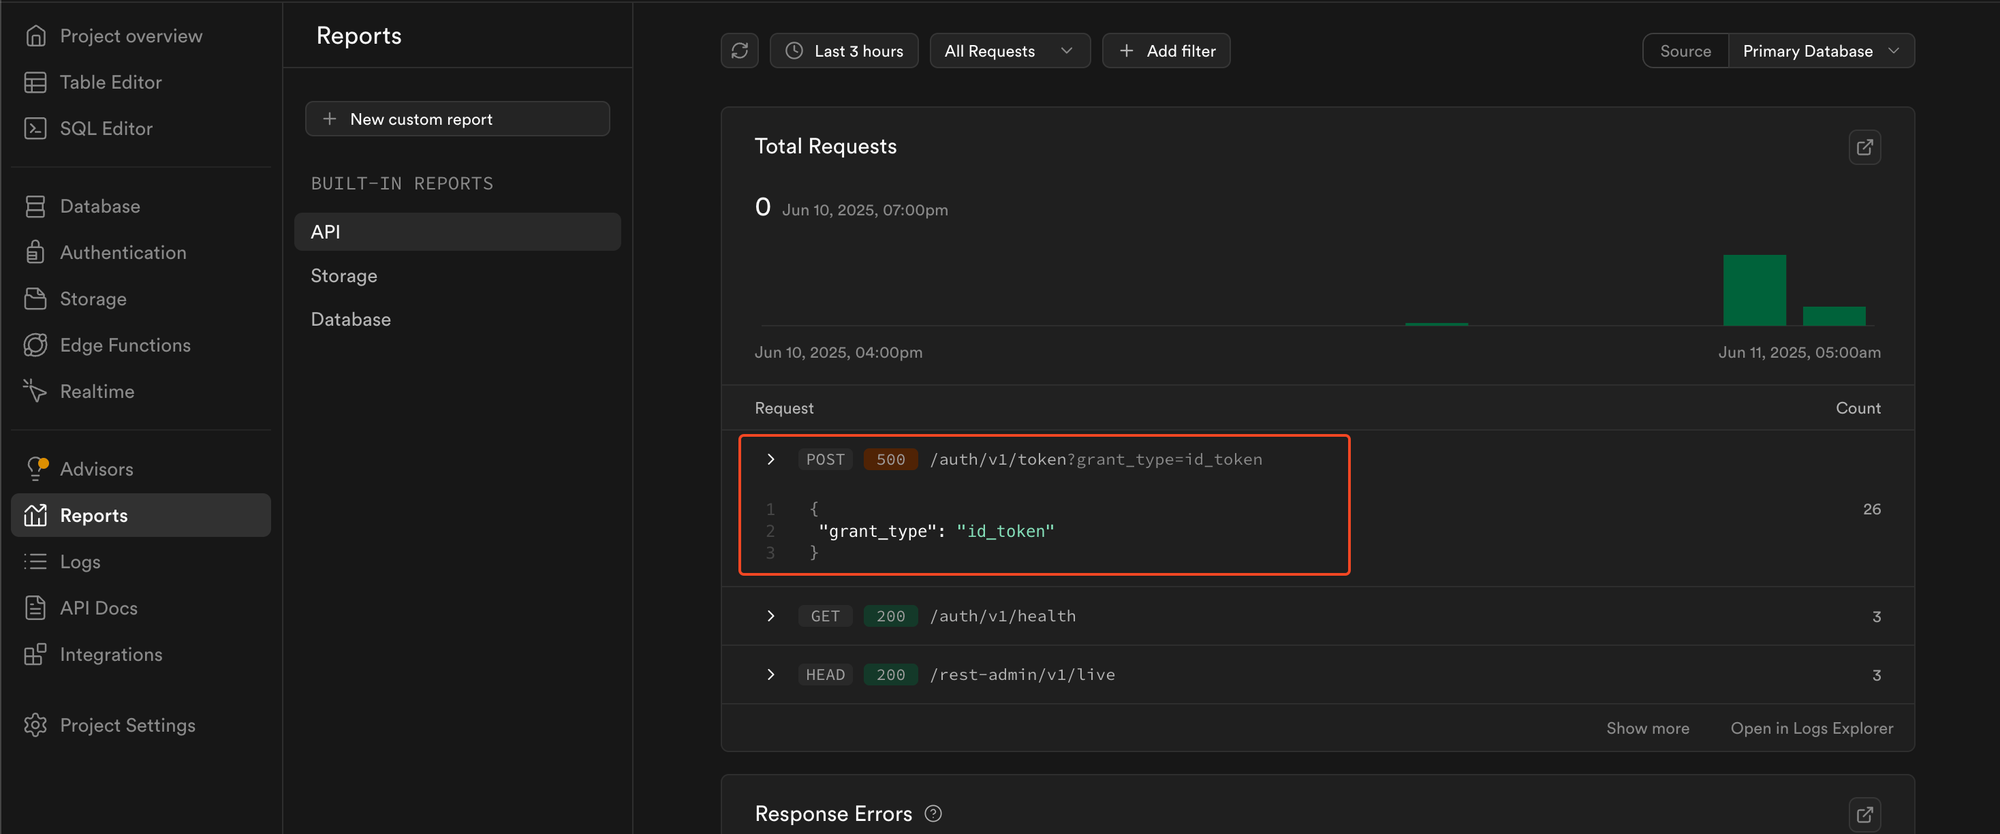The height and width of the screenshot is (834, 2000).
Task: Open Project Settings gear item
Action: (127, 725)
